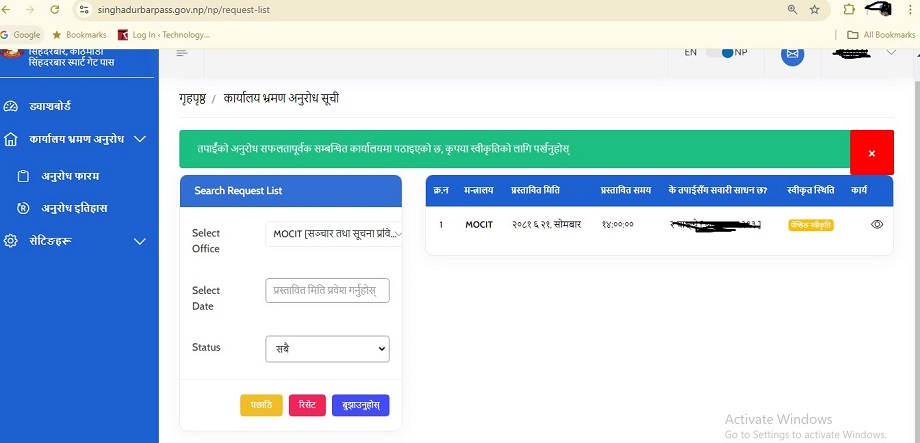Open the hamburger sidebar menu icon
This screenshot has height=443, width=920.
tap(182, 53)
